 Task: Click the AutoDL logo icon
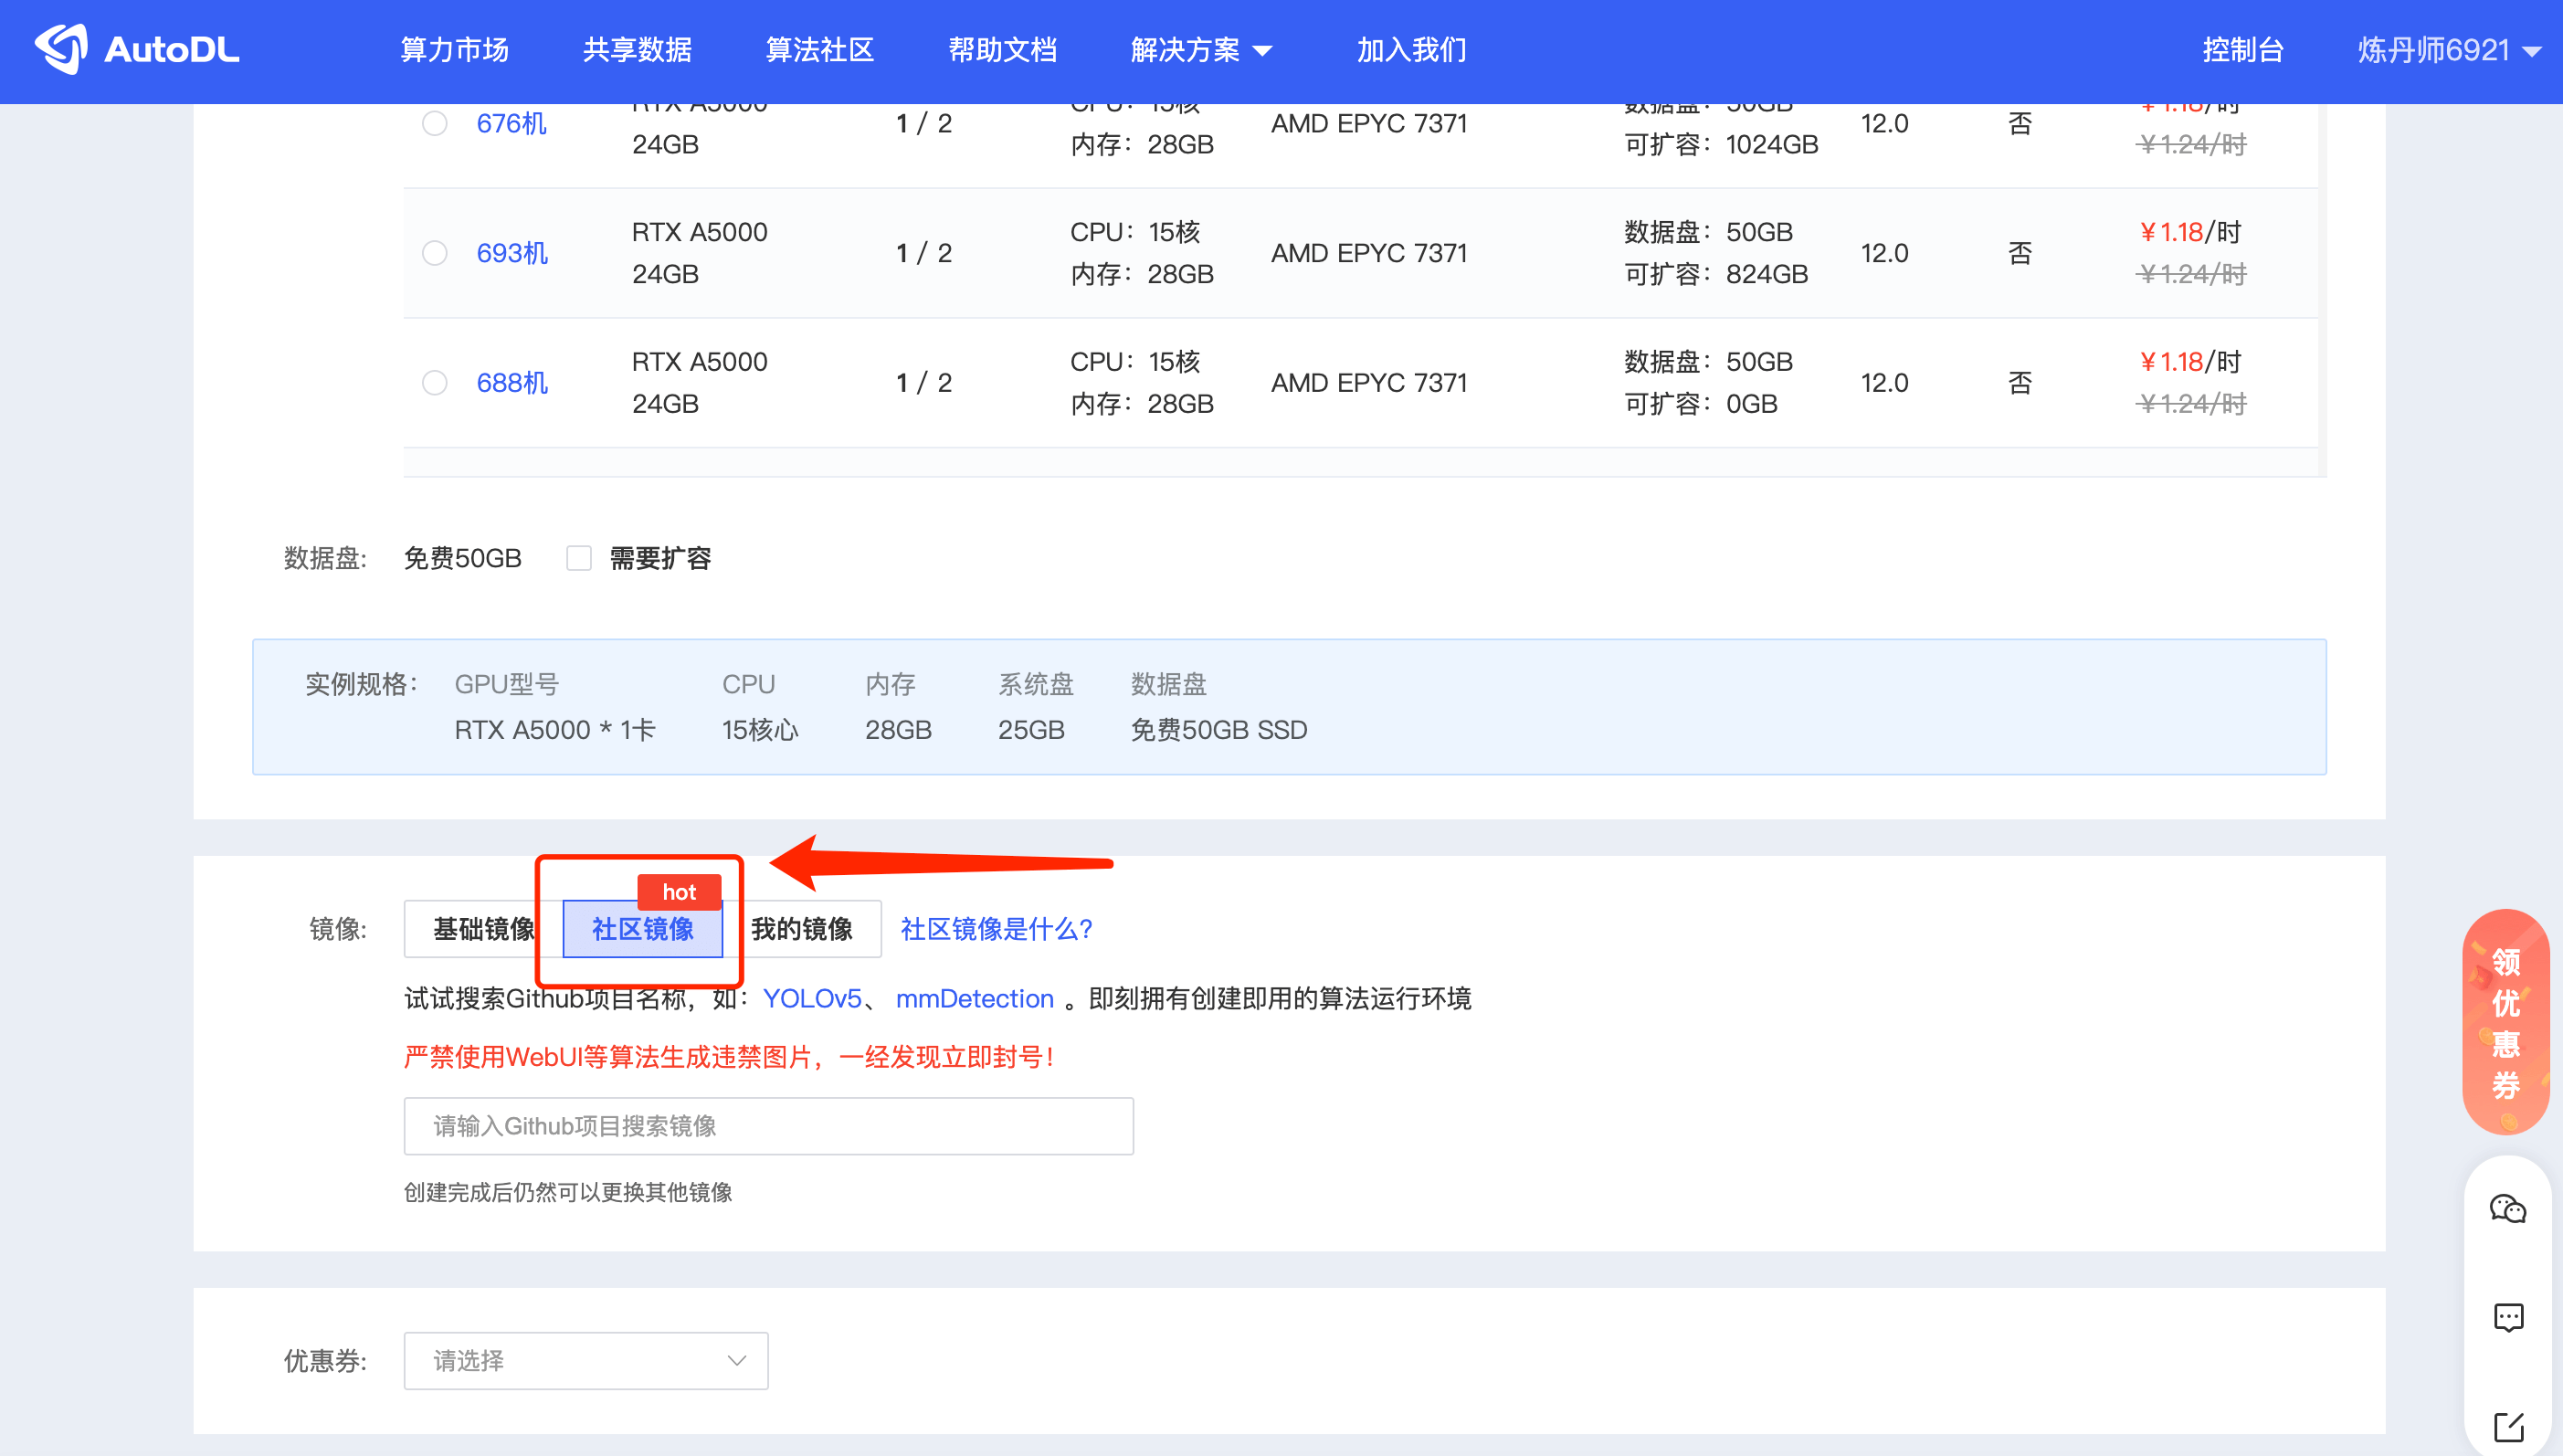point(62,49)
